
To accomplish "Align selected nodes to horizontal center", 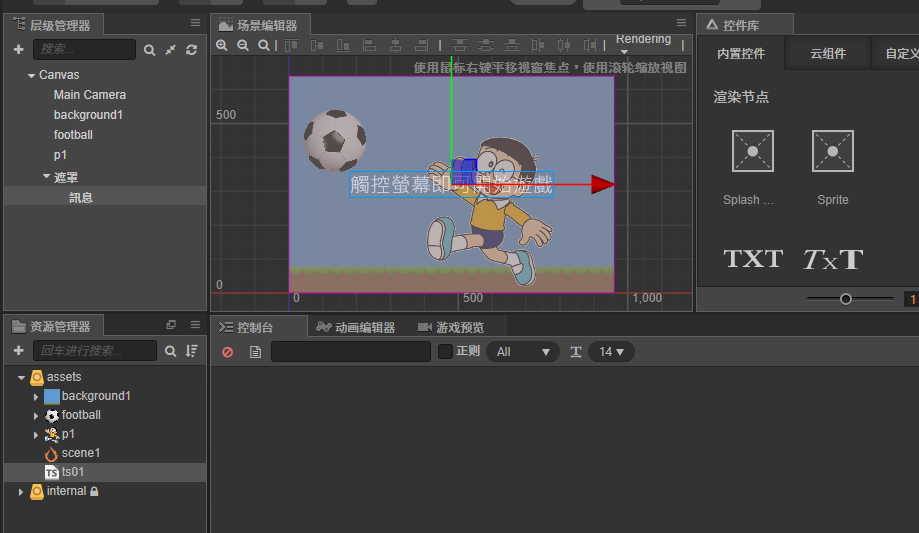I will pyautogui.click(x=396, y=45).
